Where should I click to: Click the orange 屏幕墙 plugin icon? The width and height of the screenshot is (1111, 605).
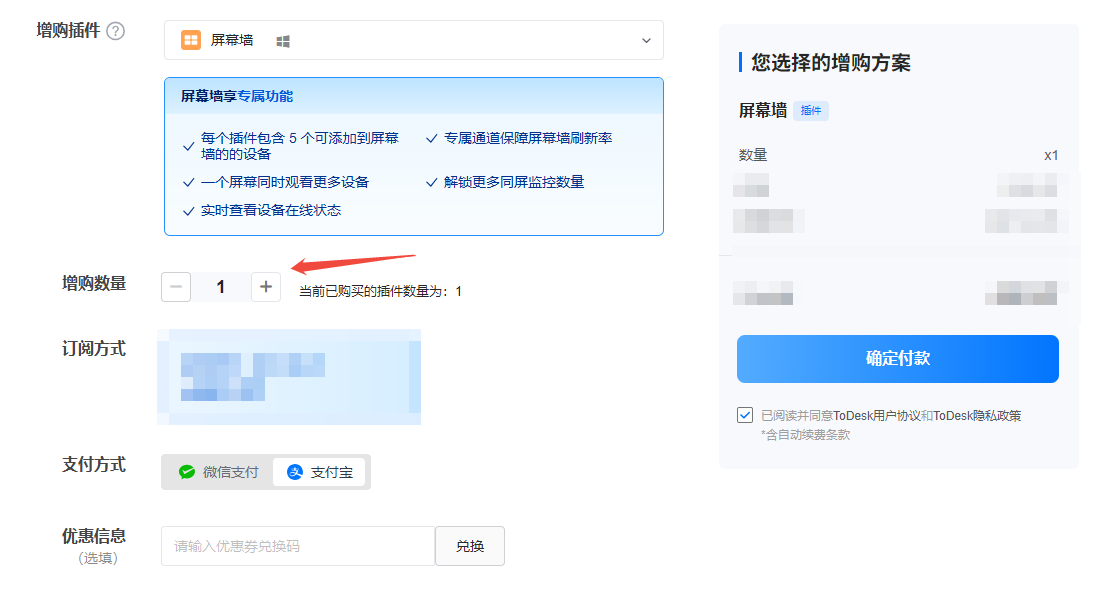coord(190,40)
